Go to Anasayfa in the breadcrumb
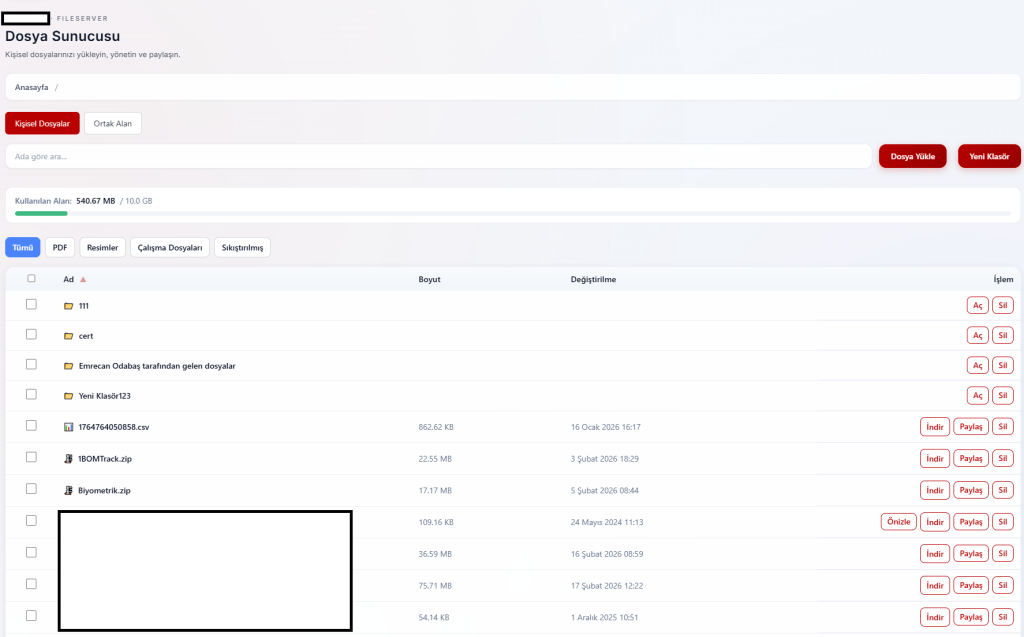Viewport: 1024px width, 637px height. click(31, 87)
